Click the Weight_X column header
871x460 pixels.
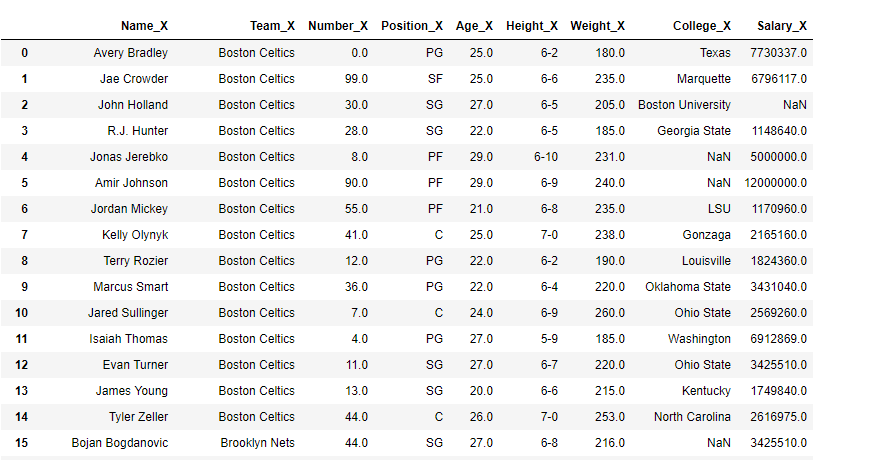tap(598, 26)
